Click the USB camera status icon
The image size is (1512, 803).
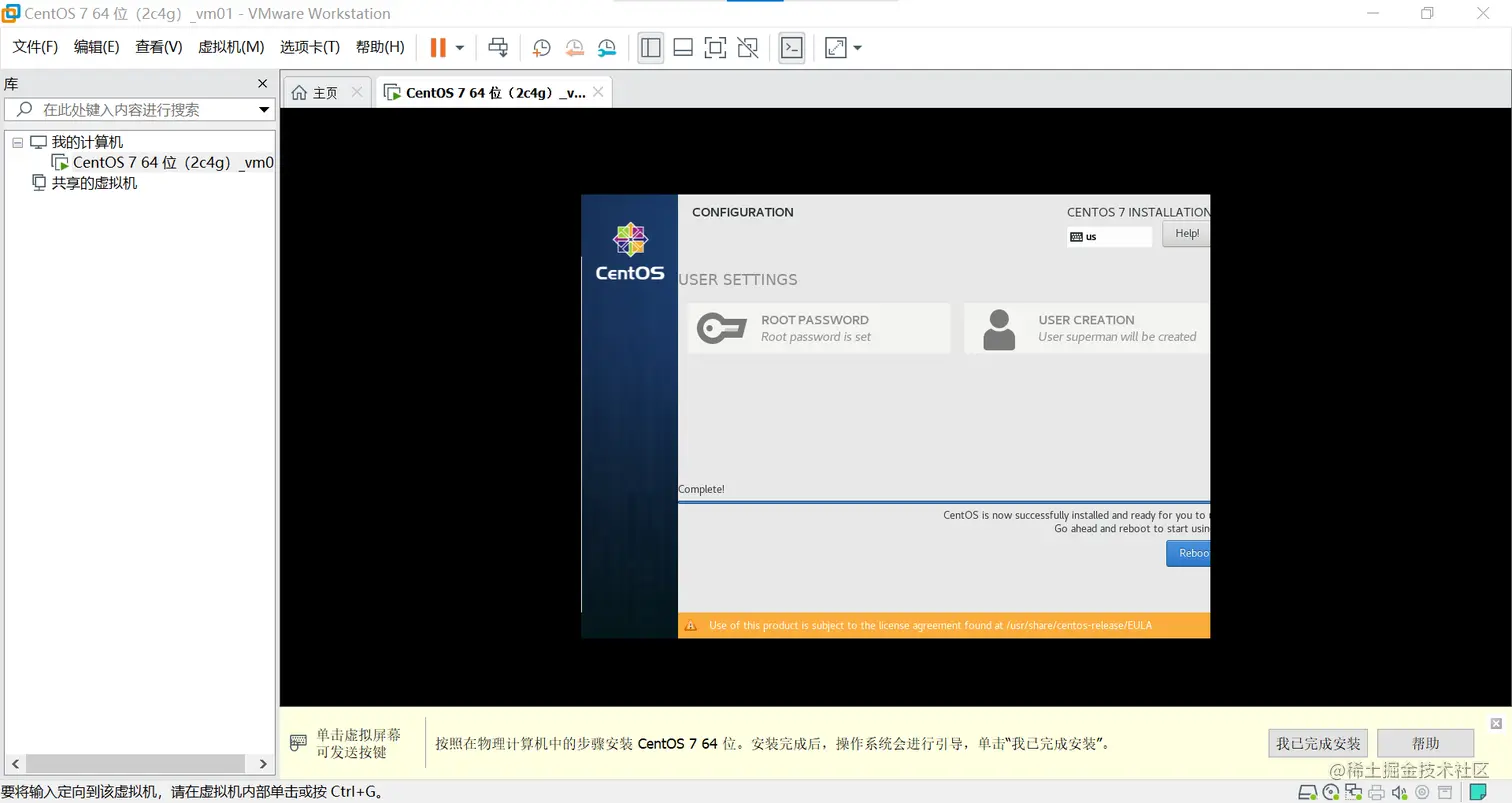[1421, 793]
